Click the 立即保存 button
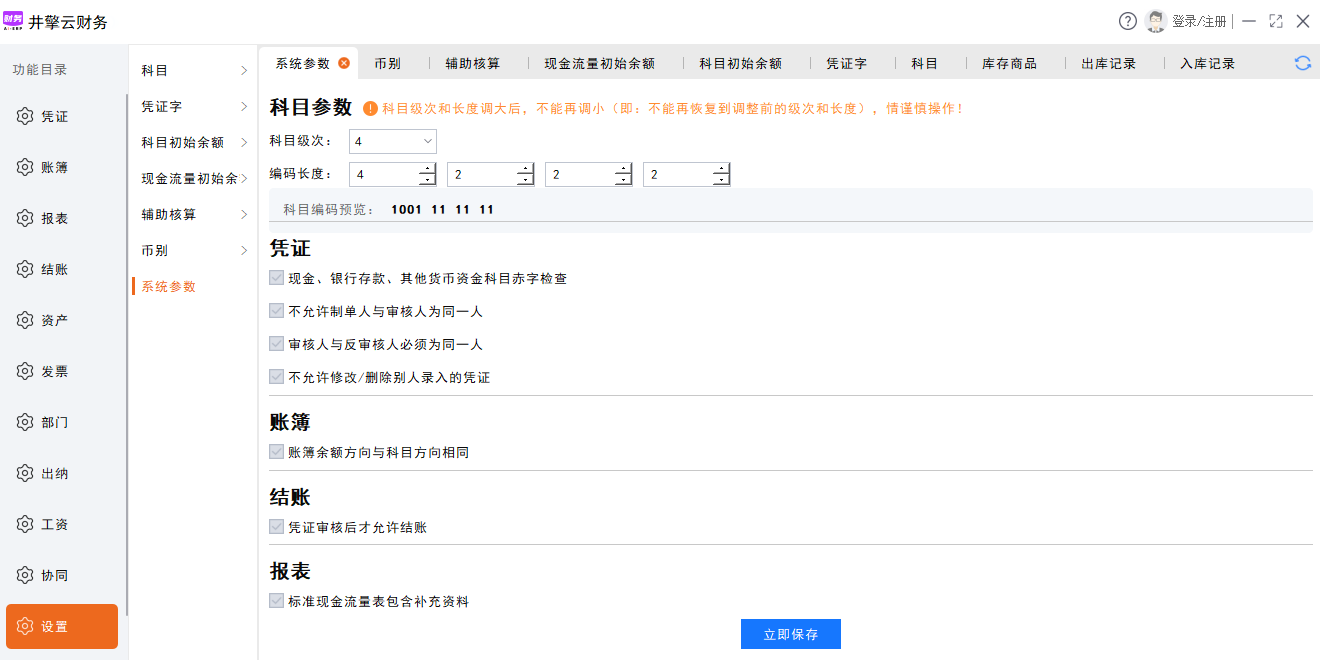 coord(790,634)
